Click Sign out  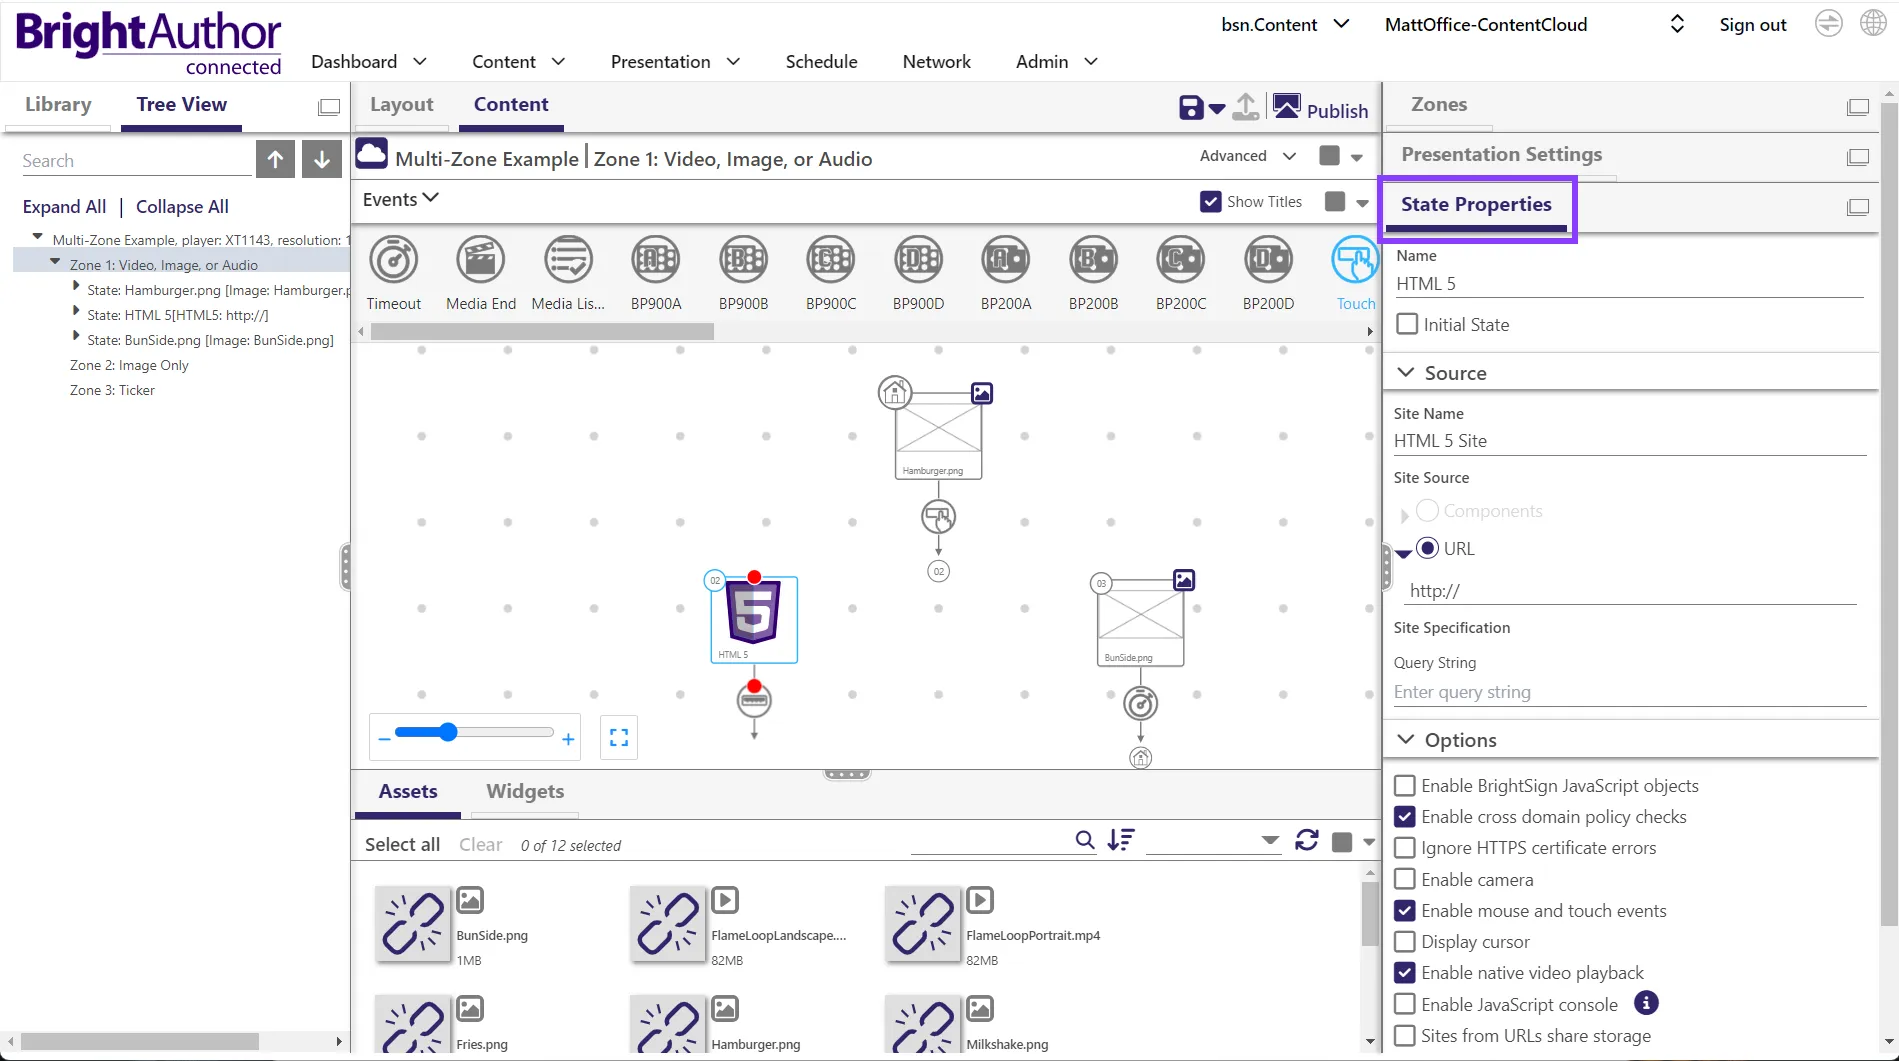tap(1753, 25)
